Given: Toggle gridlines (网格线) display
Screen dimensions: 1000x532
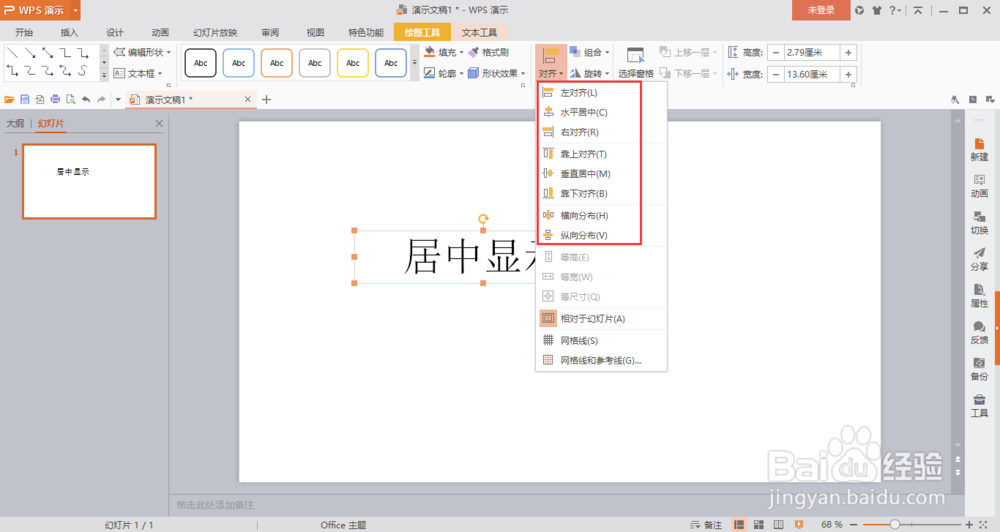Looking at the screenshot, I should (601, 340).
